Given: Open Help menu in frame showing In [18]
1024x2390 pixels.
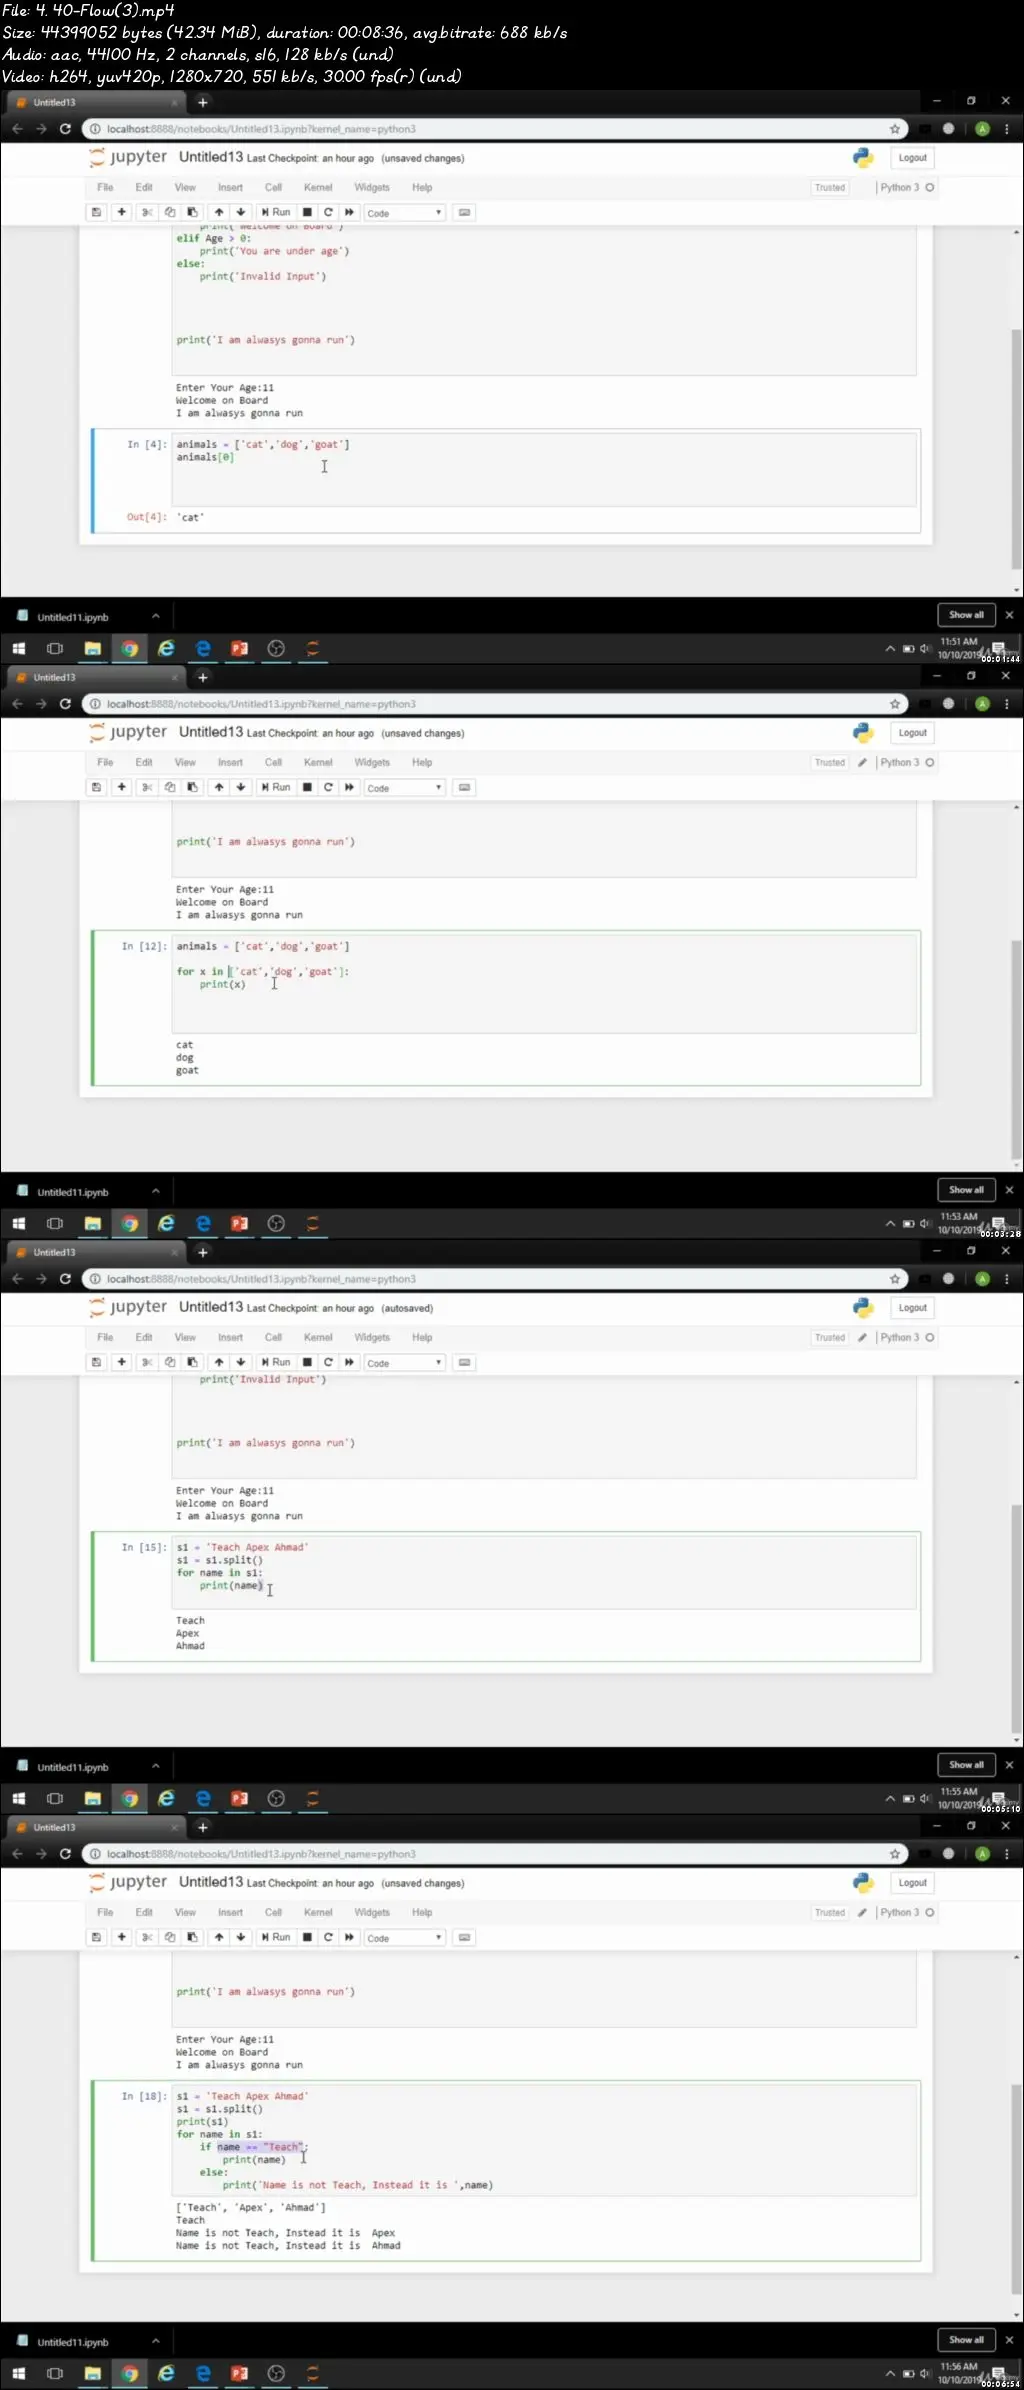Looking at the screenshot, I should click(422, 1912).
